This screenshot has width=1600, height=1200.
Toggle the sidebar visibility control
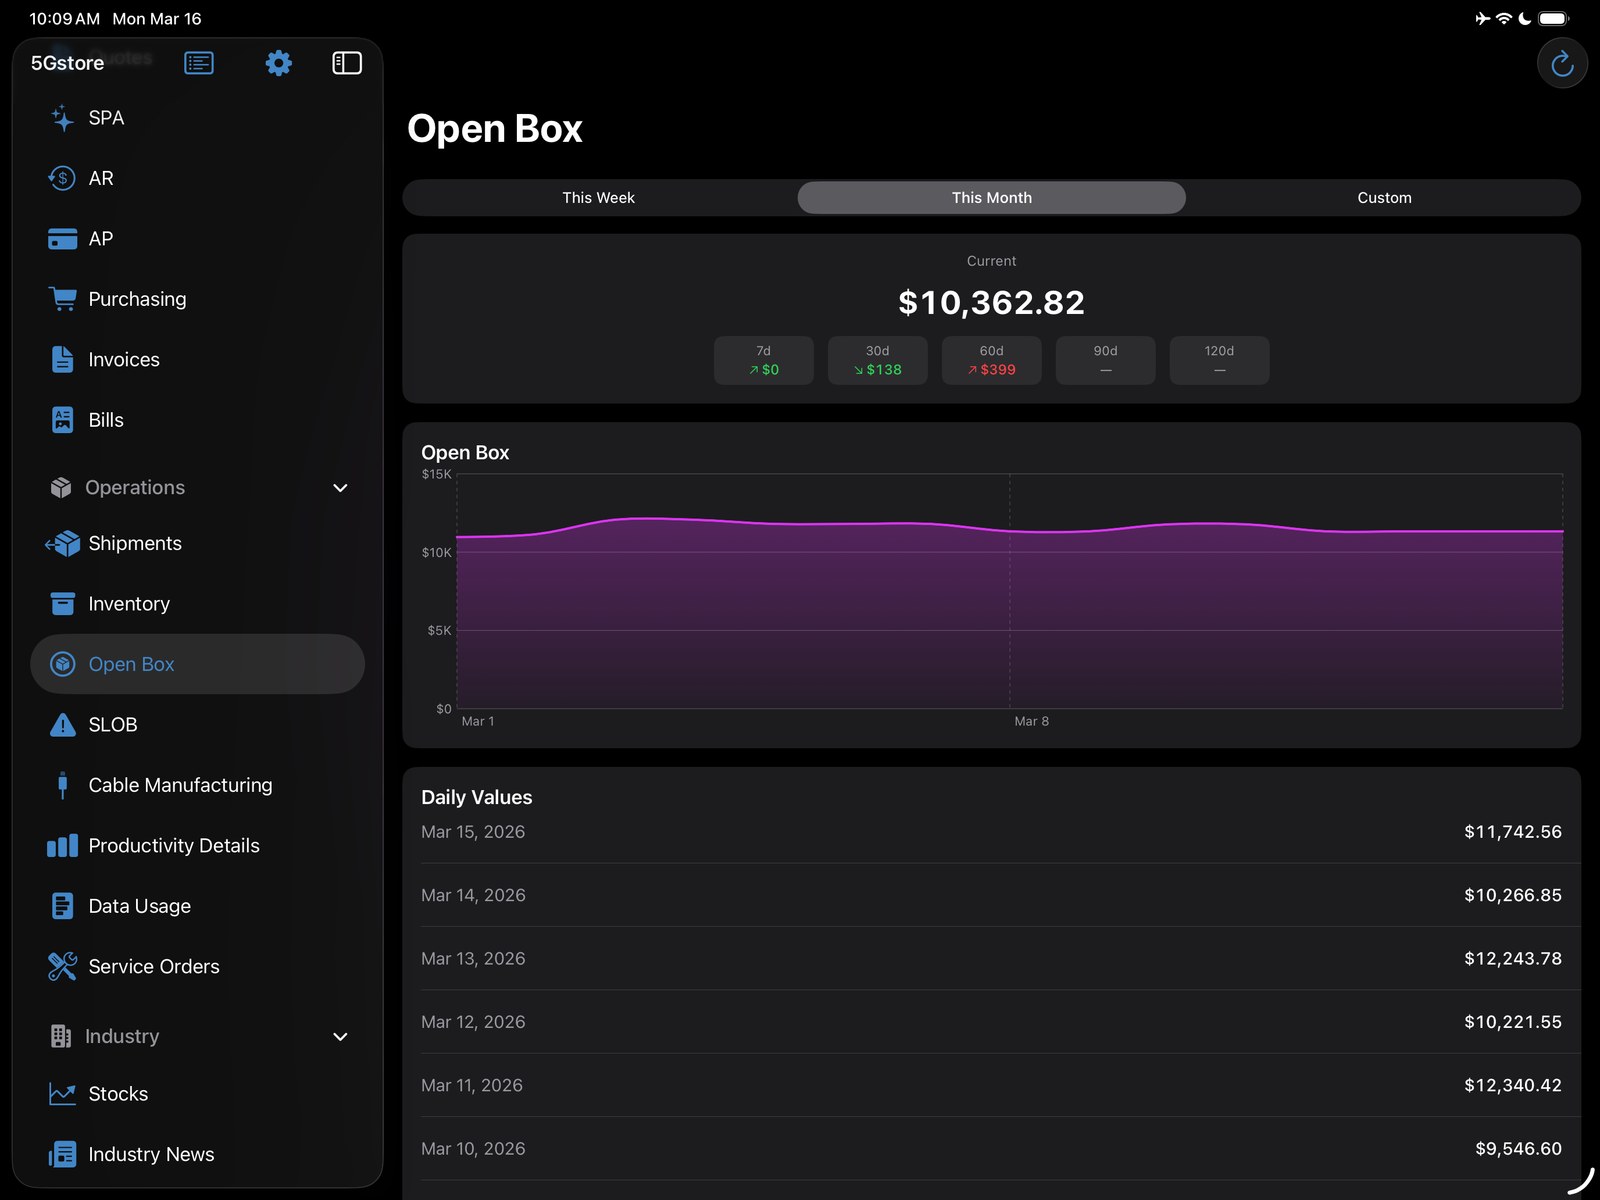coord(346,62)
